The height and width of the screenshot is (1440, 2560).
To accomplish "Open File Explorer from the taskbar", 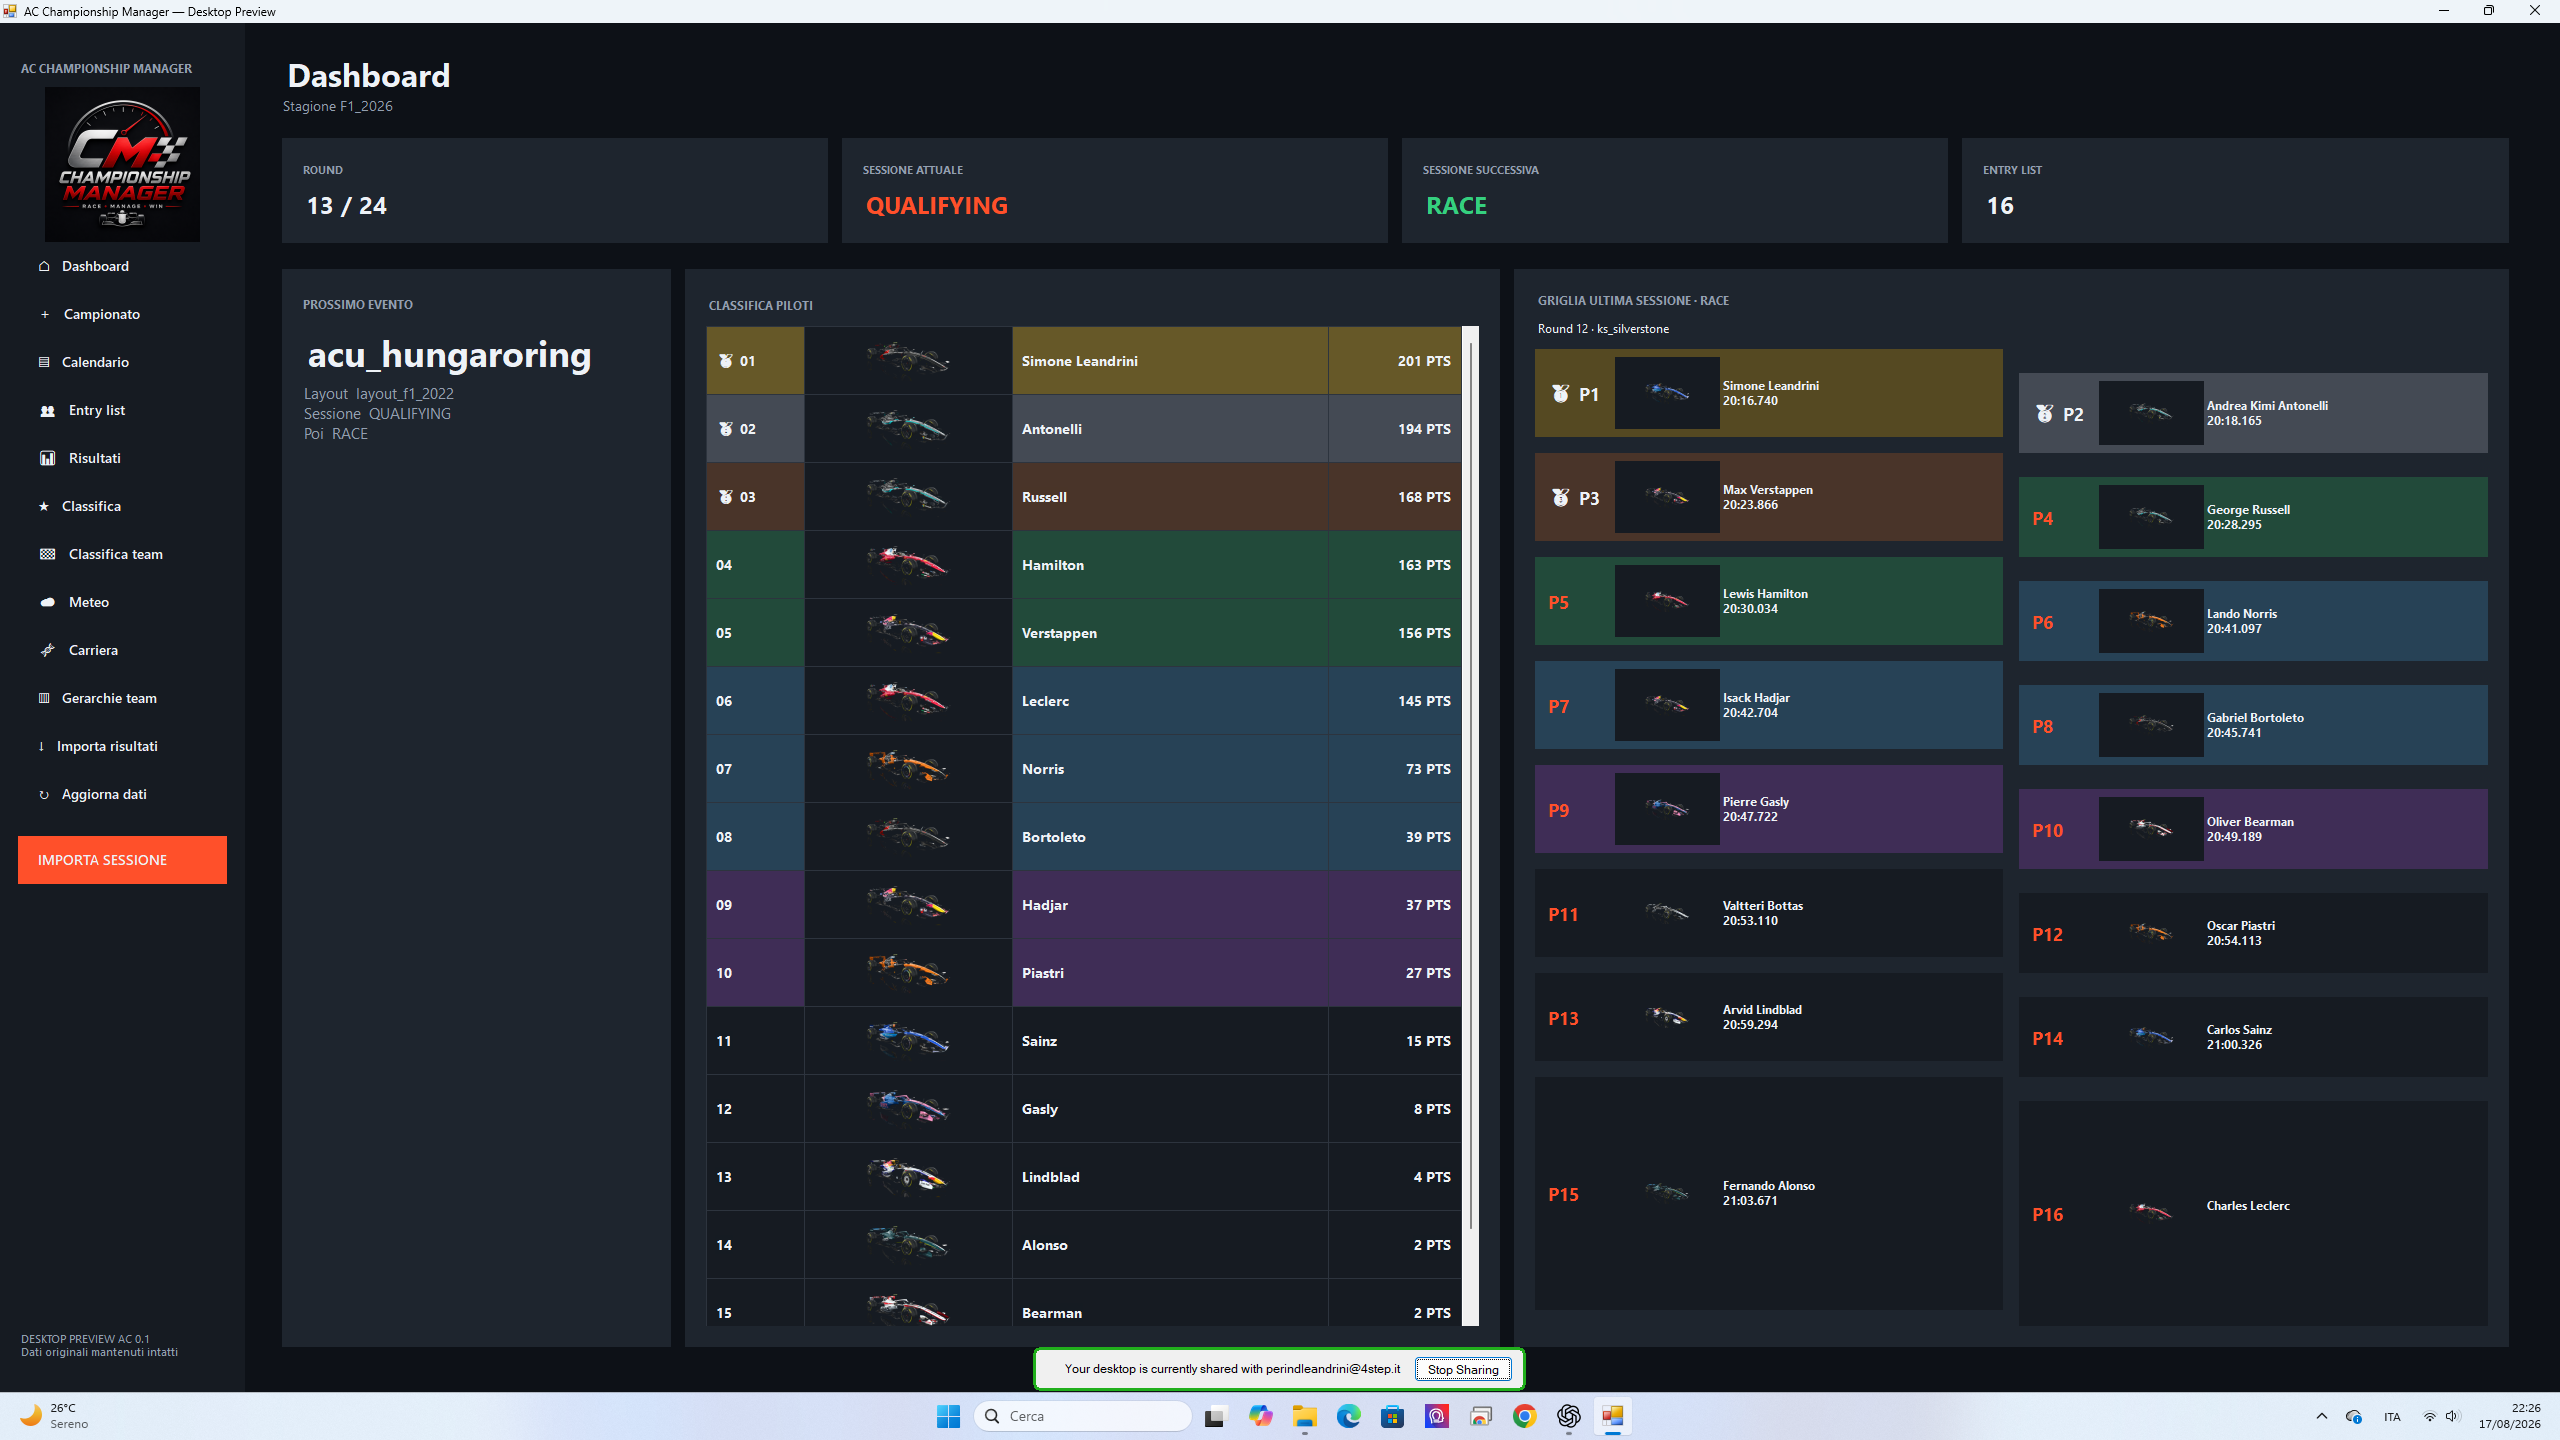I will [1304, 1416].
